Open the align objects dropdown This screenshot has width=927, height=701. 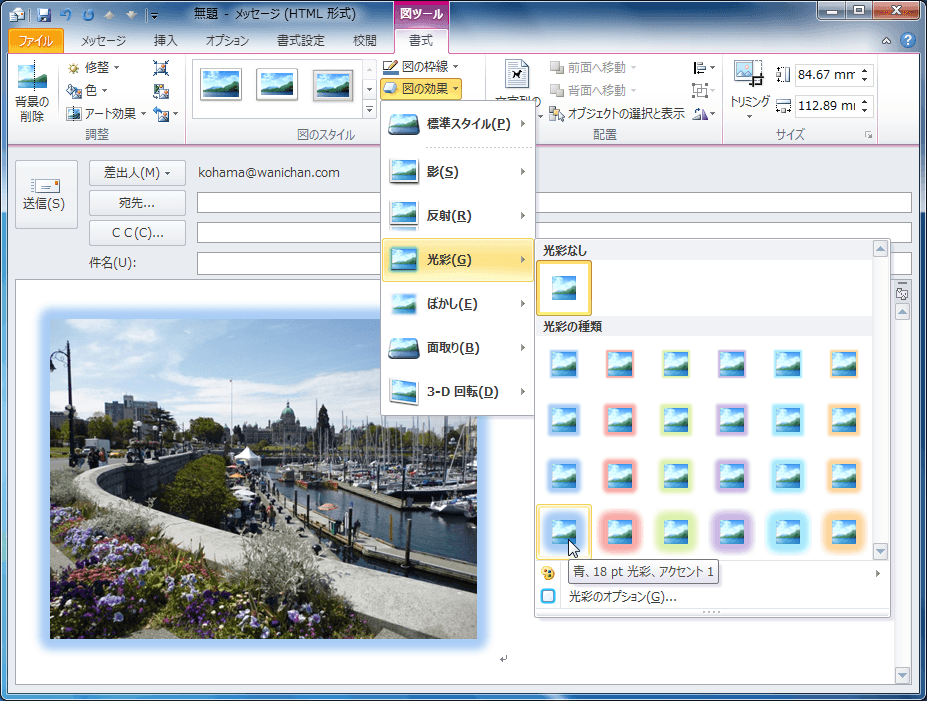pos(704,68)
